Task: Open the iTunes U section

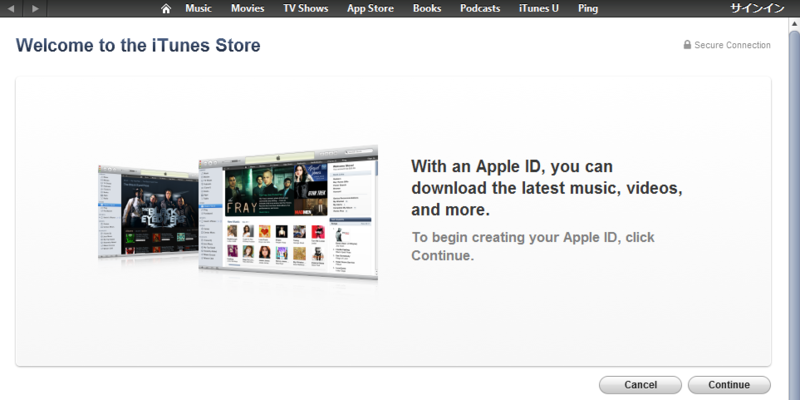Action: coord(539,8)
